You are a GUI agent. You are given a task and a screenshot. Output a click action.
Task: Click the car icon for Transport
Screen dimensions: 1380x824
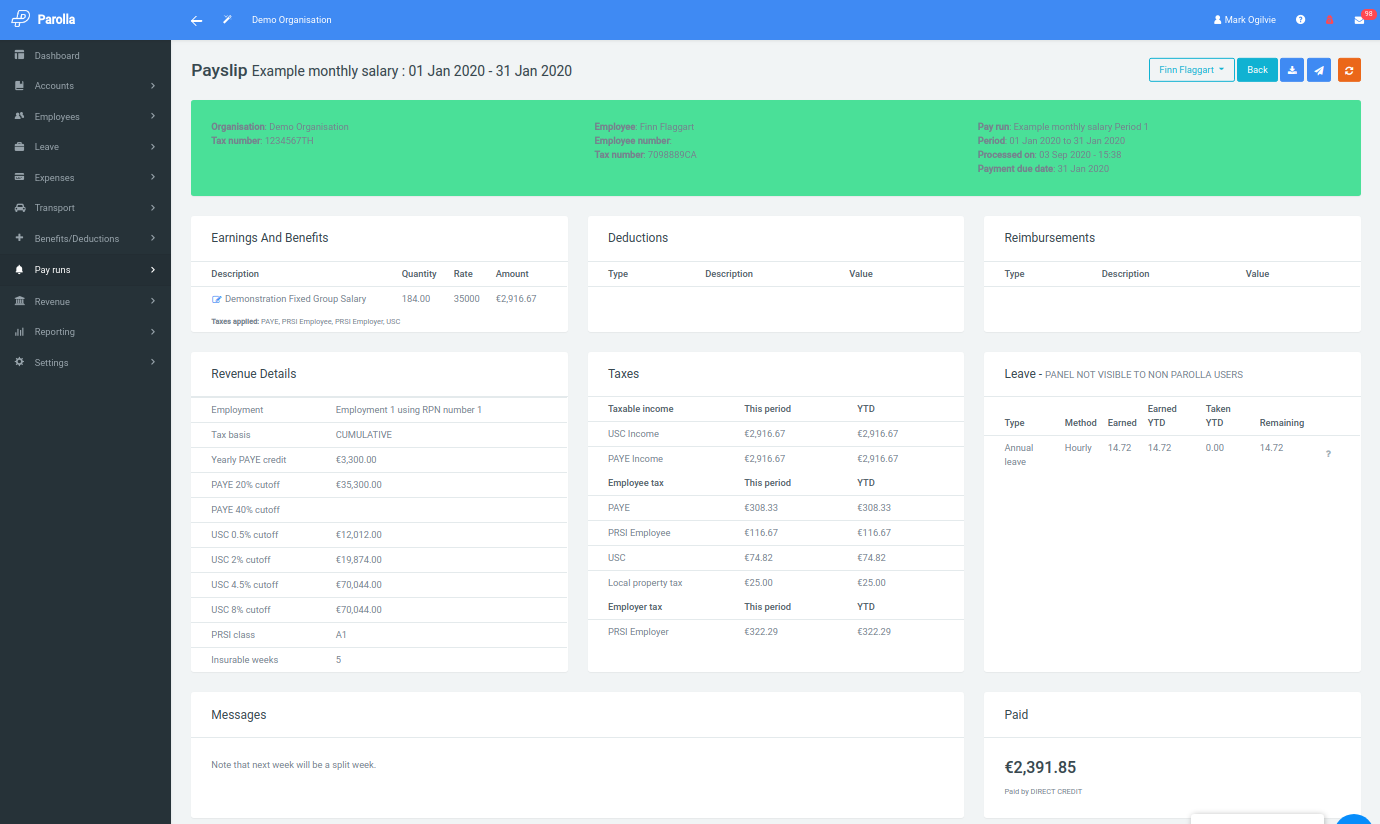[19, 208]
